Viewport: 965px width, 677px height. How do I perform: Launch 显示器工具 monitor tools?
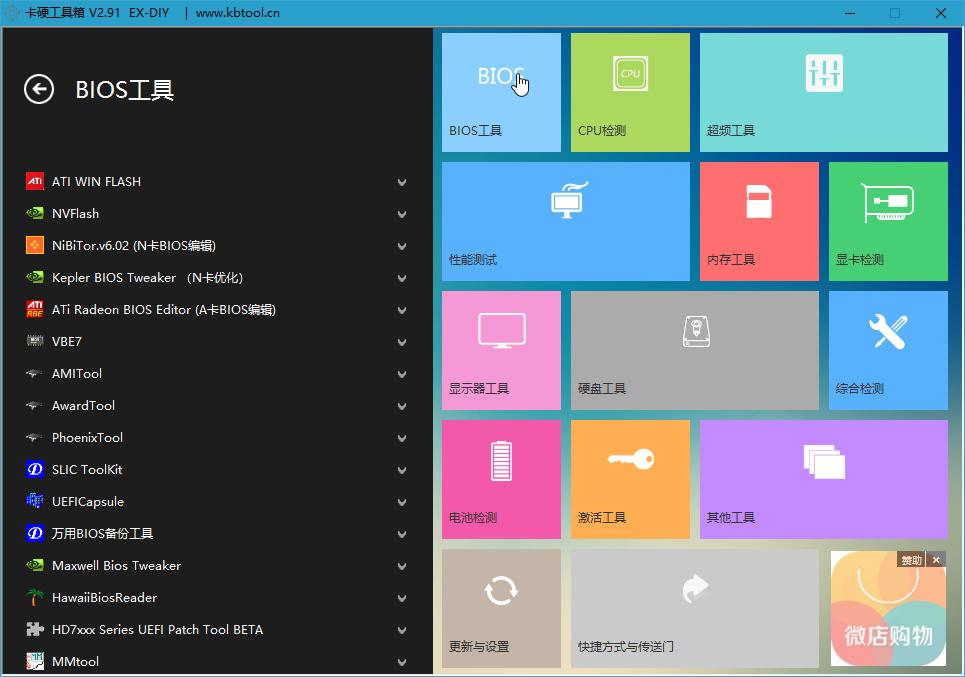pos(500,350)
